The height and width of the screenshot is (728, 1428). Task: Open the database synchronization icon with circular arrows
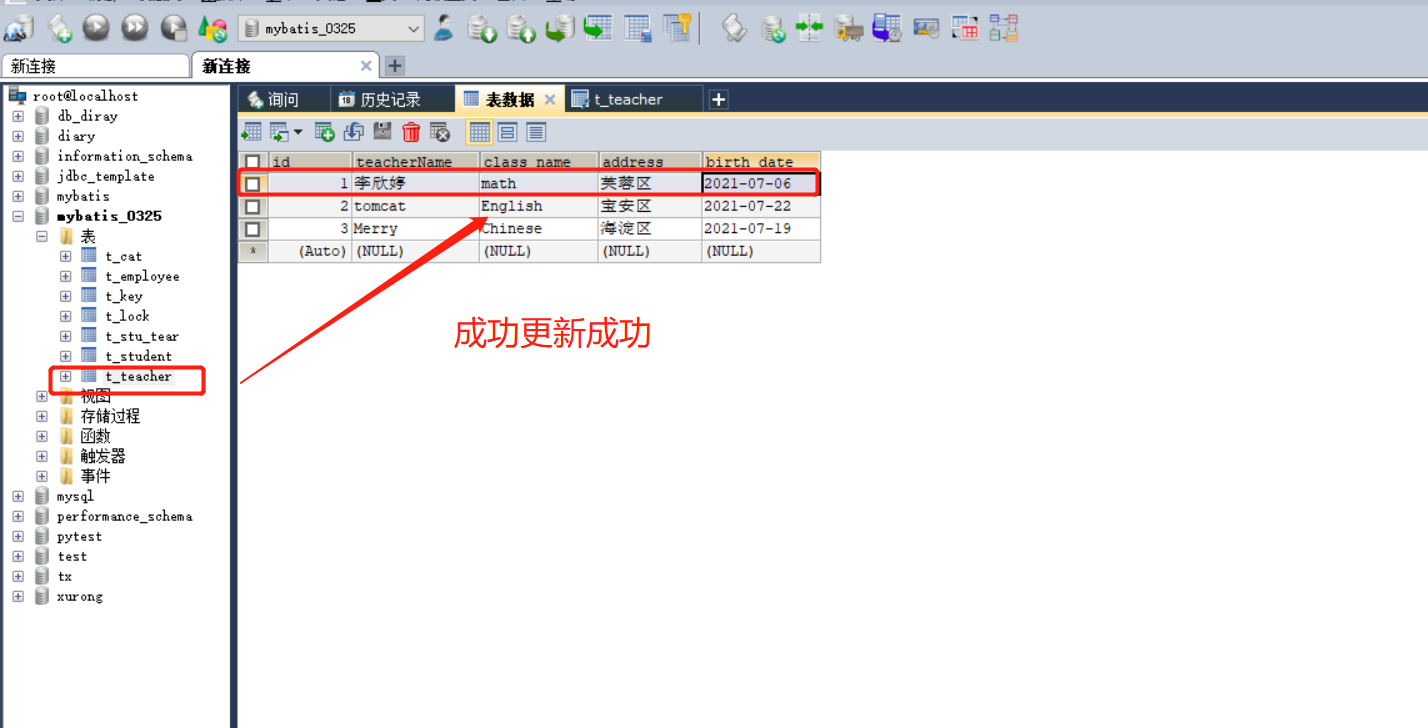(x=774, y=28)
